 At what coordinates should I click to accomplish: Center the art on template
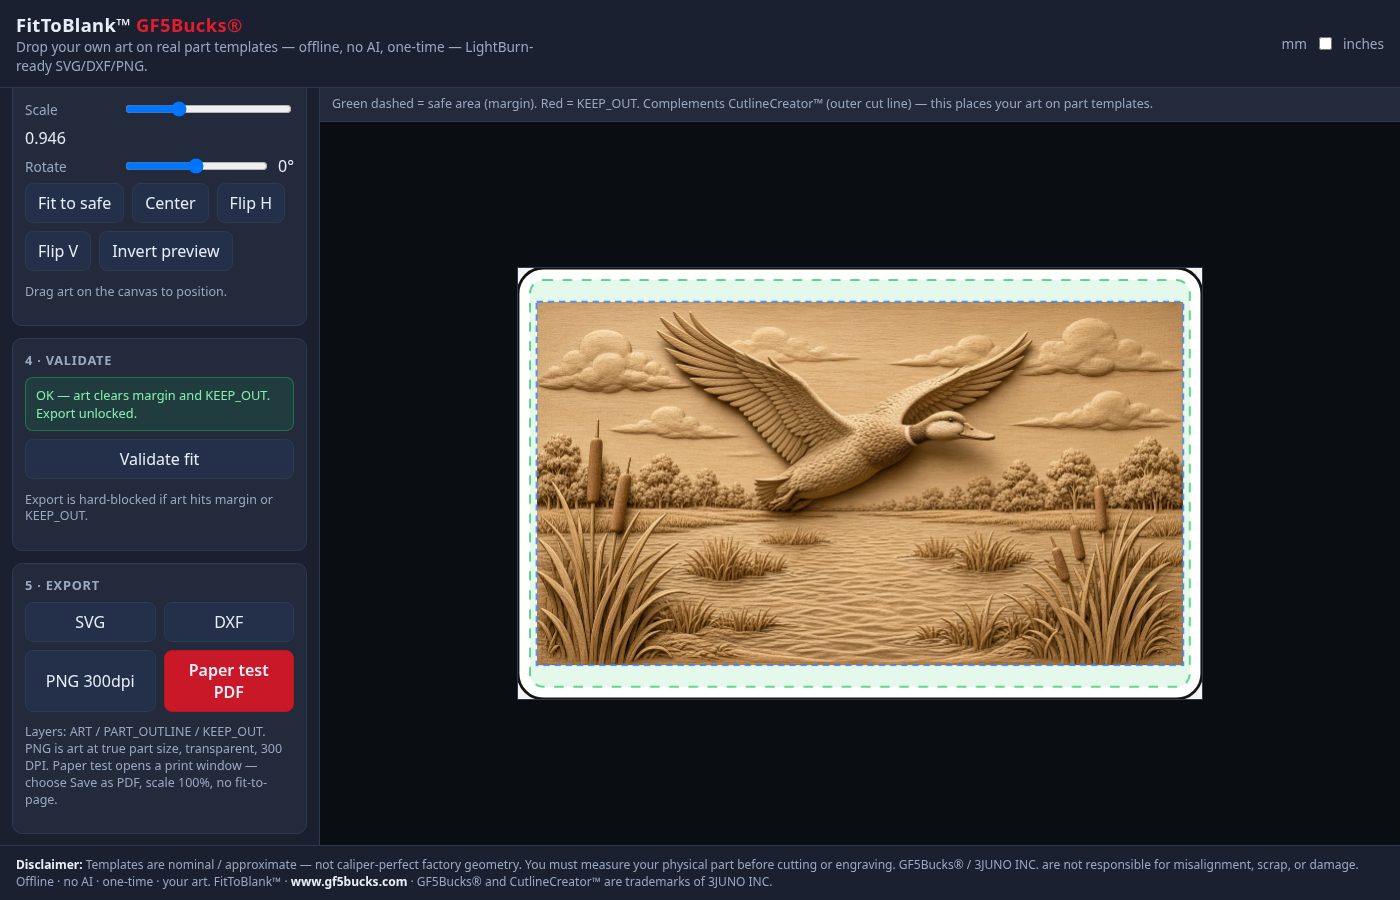click(170, 203)
